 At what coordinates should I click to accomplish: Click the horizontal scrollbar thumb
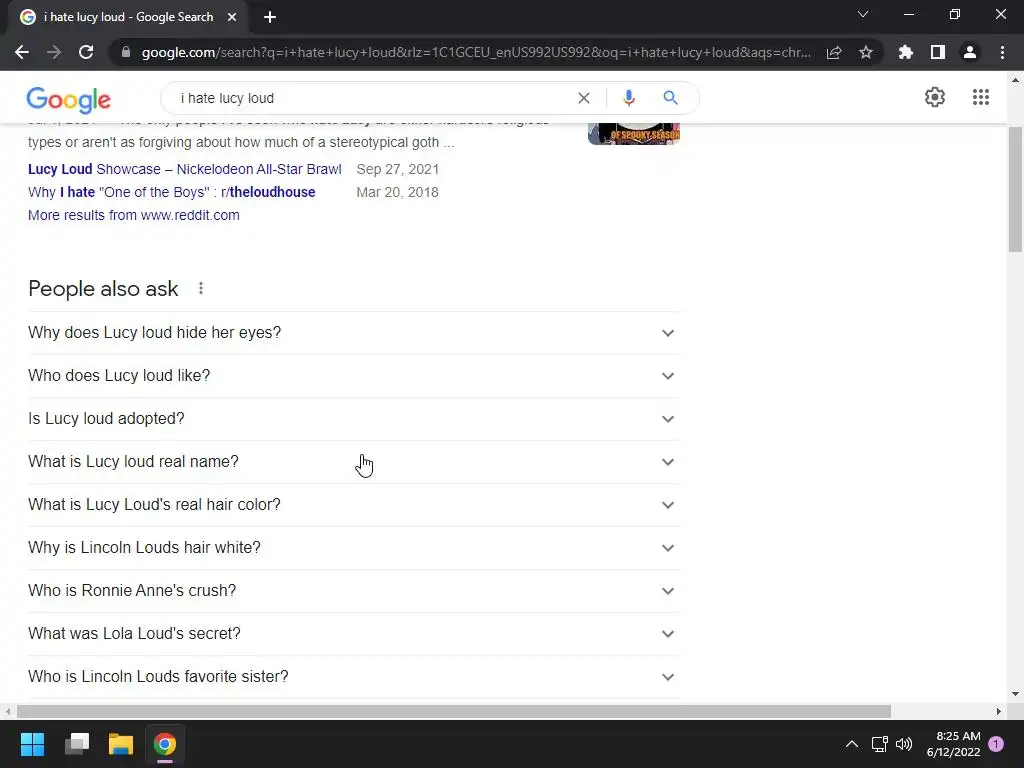454,711
